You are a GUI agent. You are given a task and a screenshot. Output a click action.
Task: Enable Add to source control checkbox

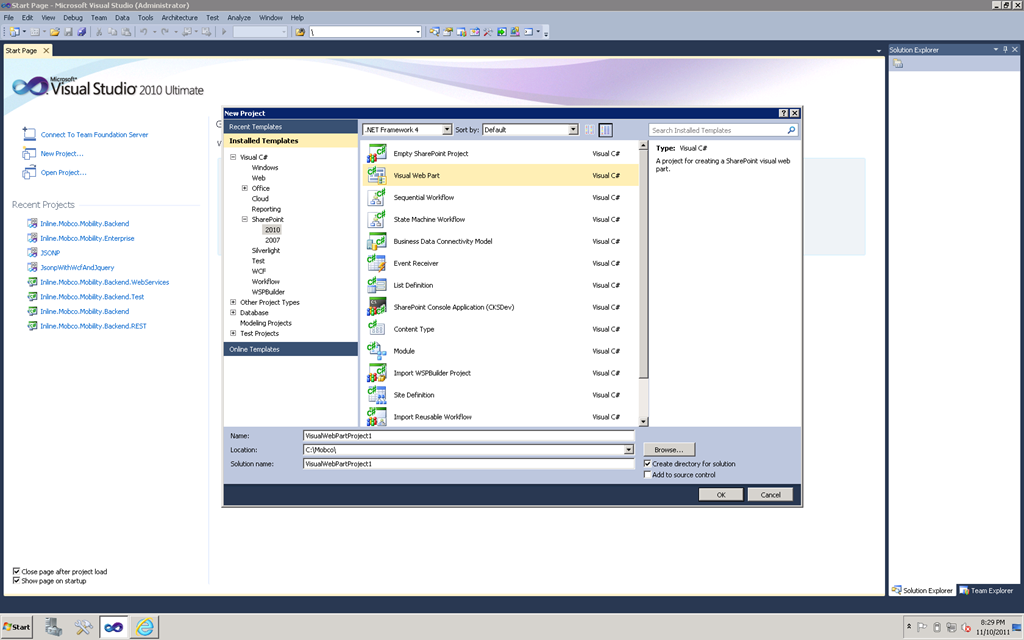point(647,475)
